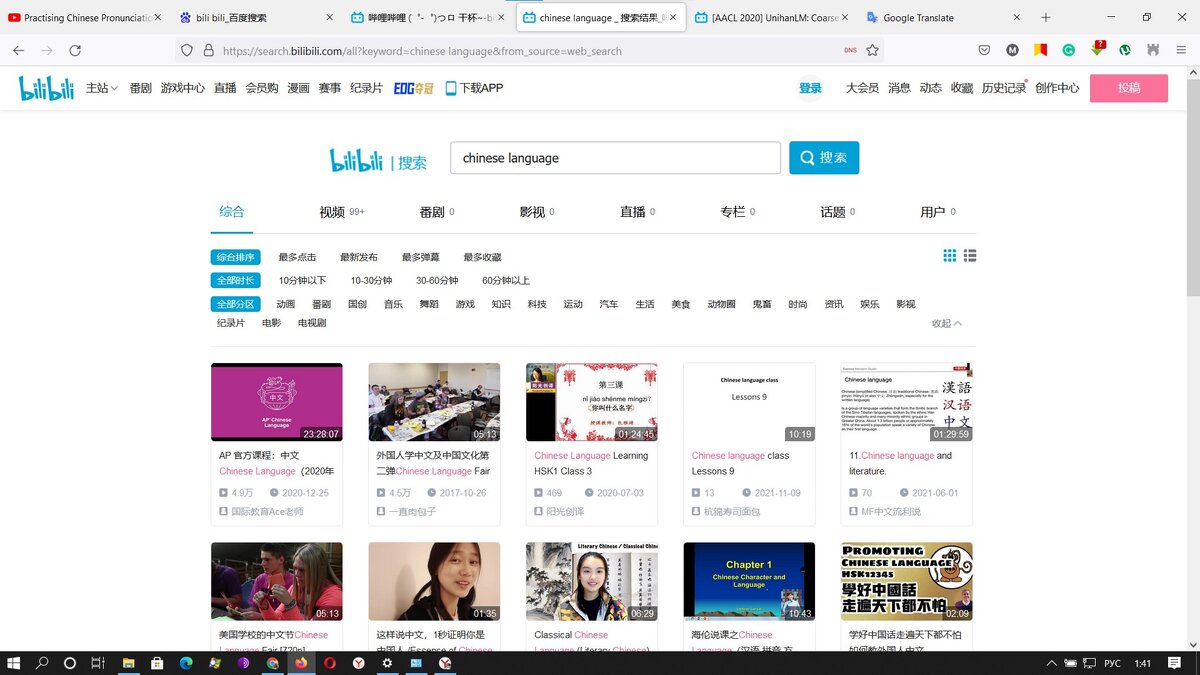This screenshot has height=675, width=1200.
Task: Open the green Grammarly extension icon
Action: [1068, 50]
